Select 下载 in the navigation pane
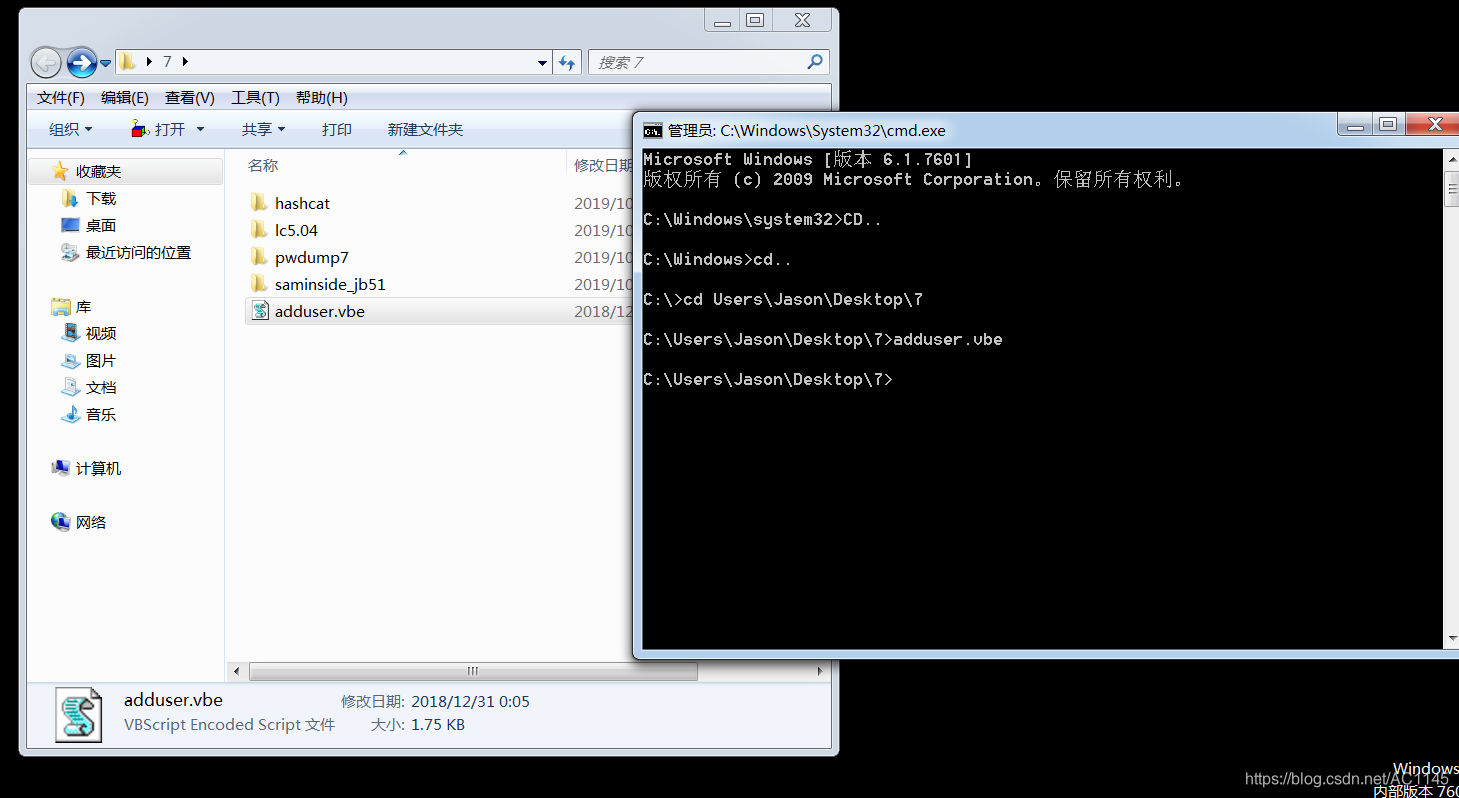The width and height of the screenshot is (1459, 798). (101, 199)
